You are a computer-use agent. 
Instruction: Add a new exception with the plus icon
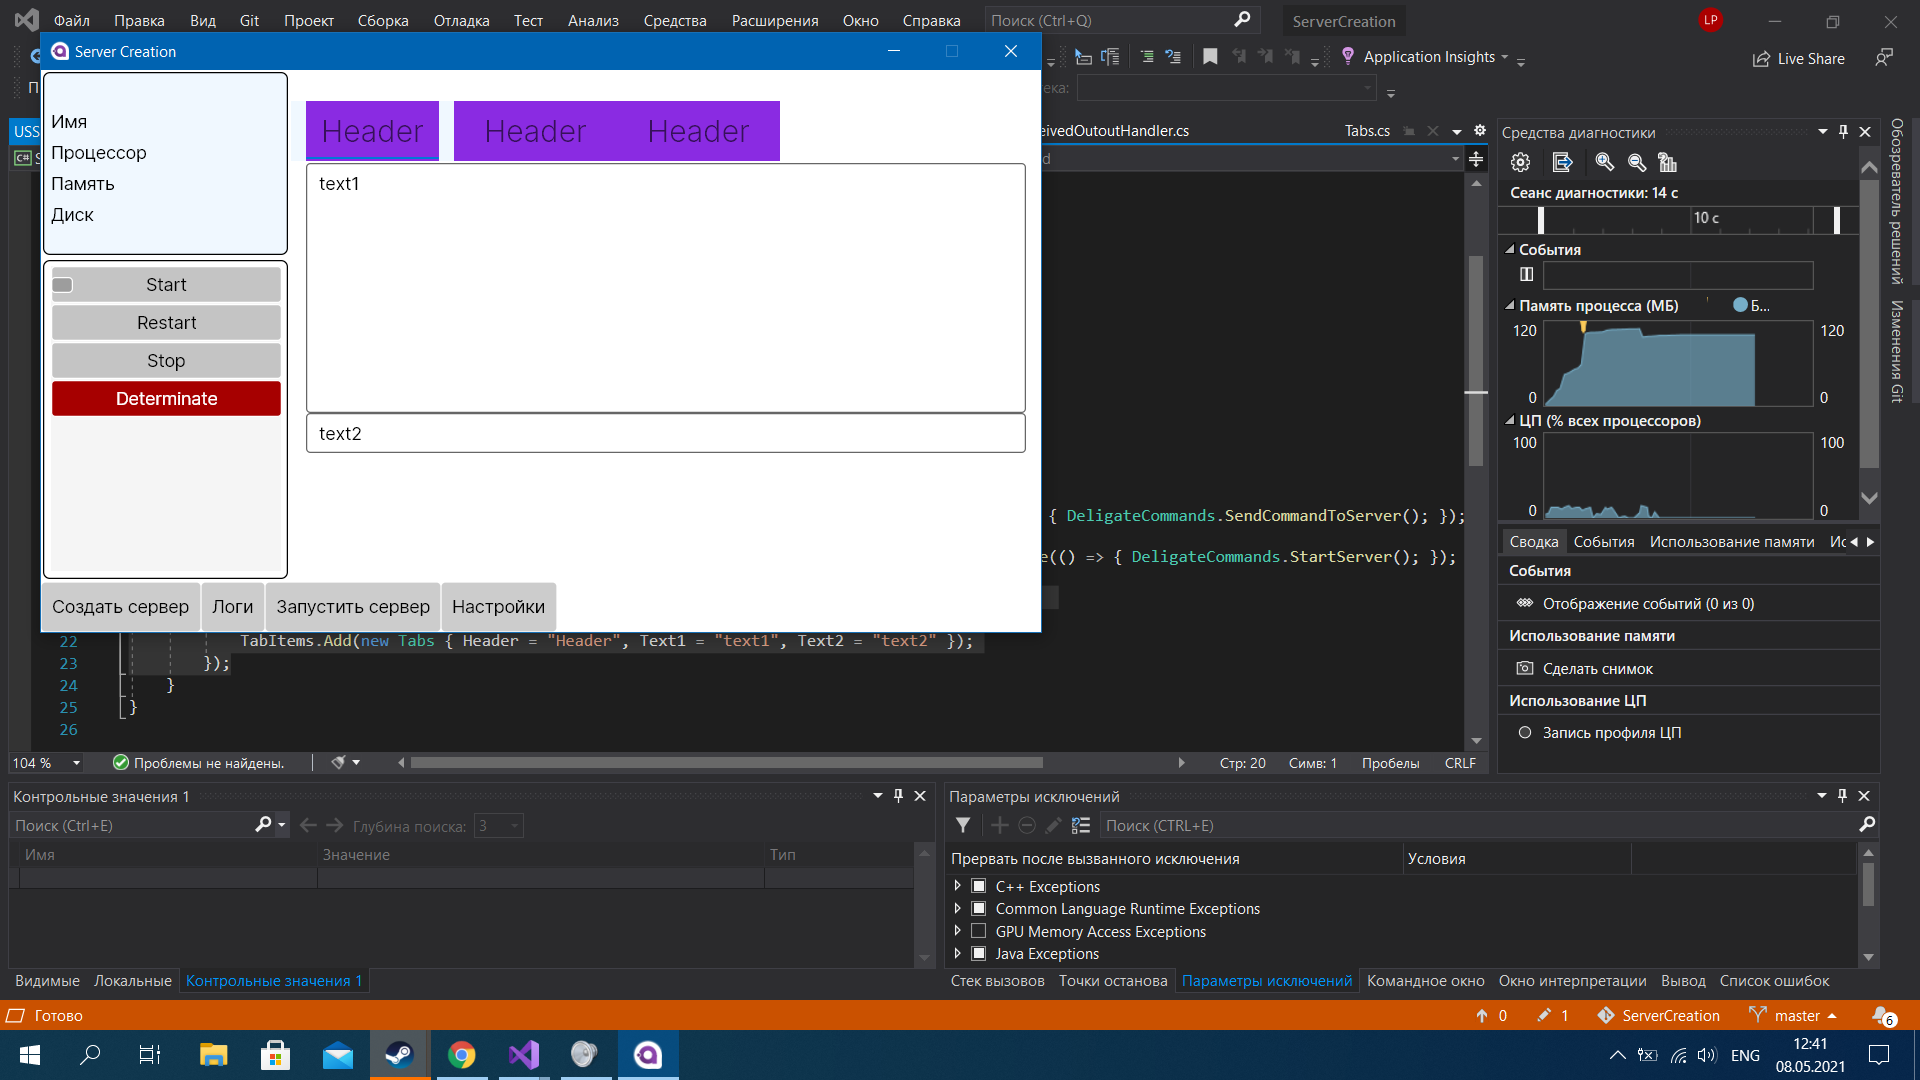[x=1000, y=825]
